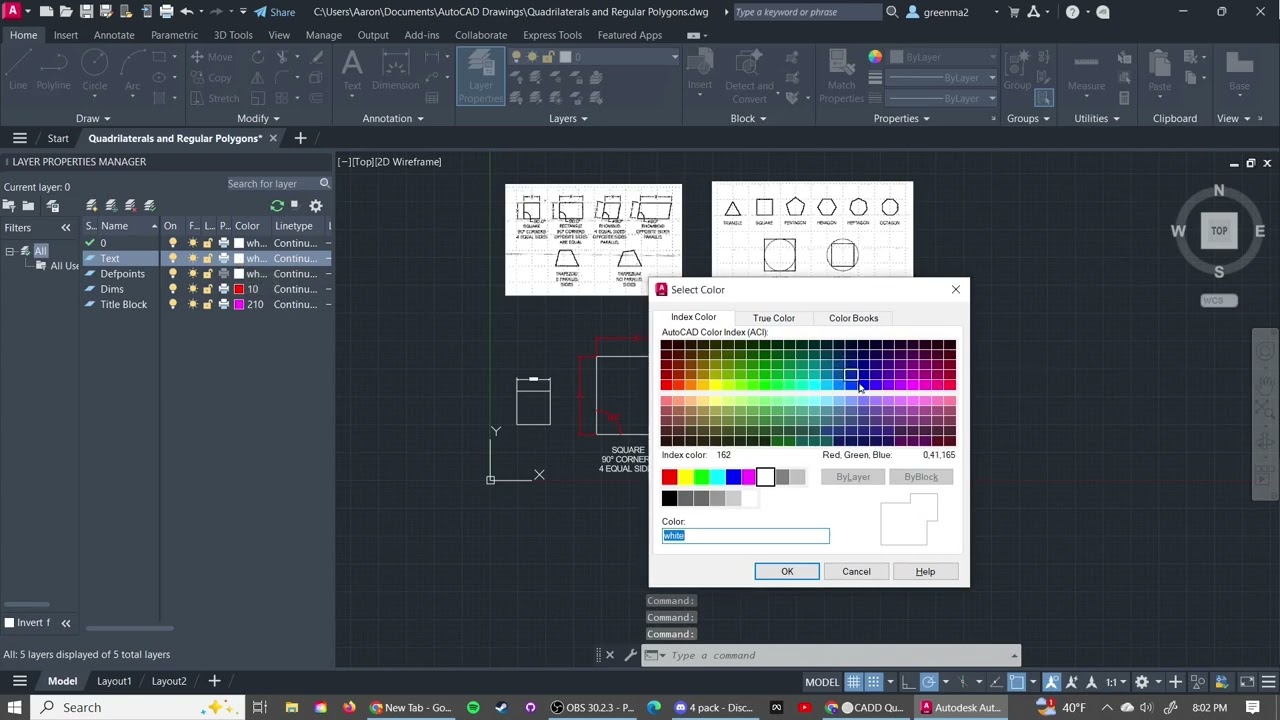Viewport: 1280px width, 720px height.
Task: Click the layer search magnifier icon
Action: (x=324, y=183)
